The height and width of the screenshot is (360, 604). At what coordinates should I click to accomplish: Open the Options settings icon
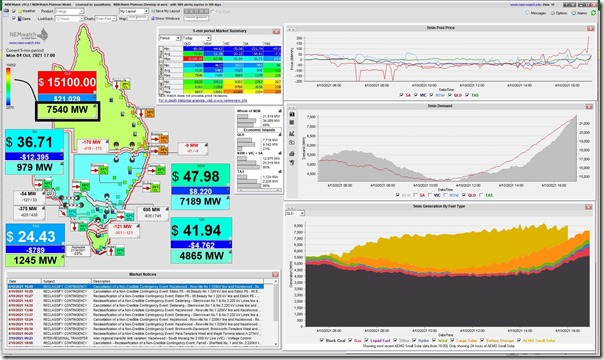(x=552, y=13)
